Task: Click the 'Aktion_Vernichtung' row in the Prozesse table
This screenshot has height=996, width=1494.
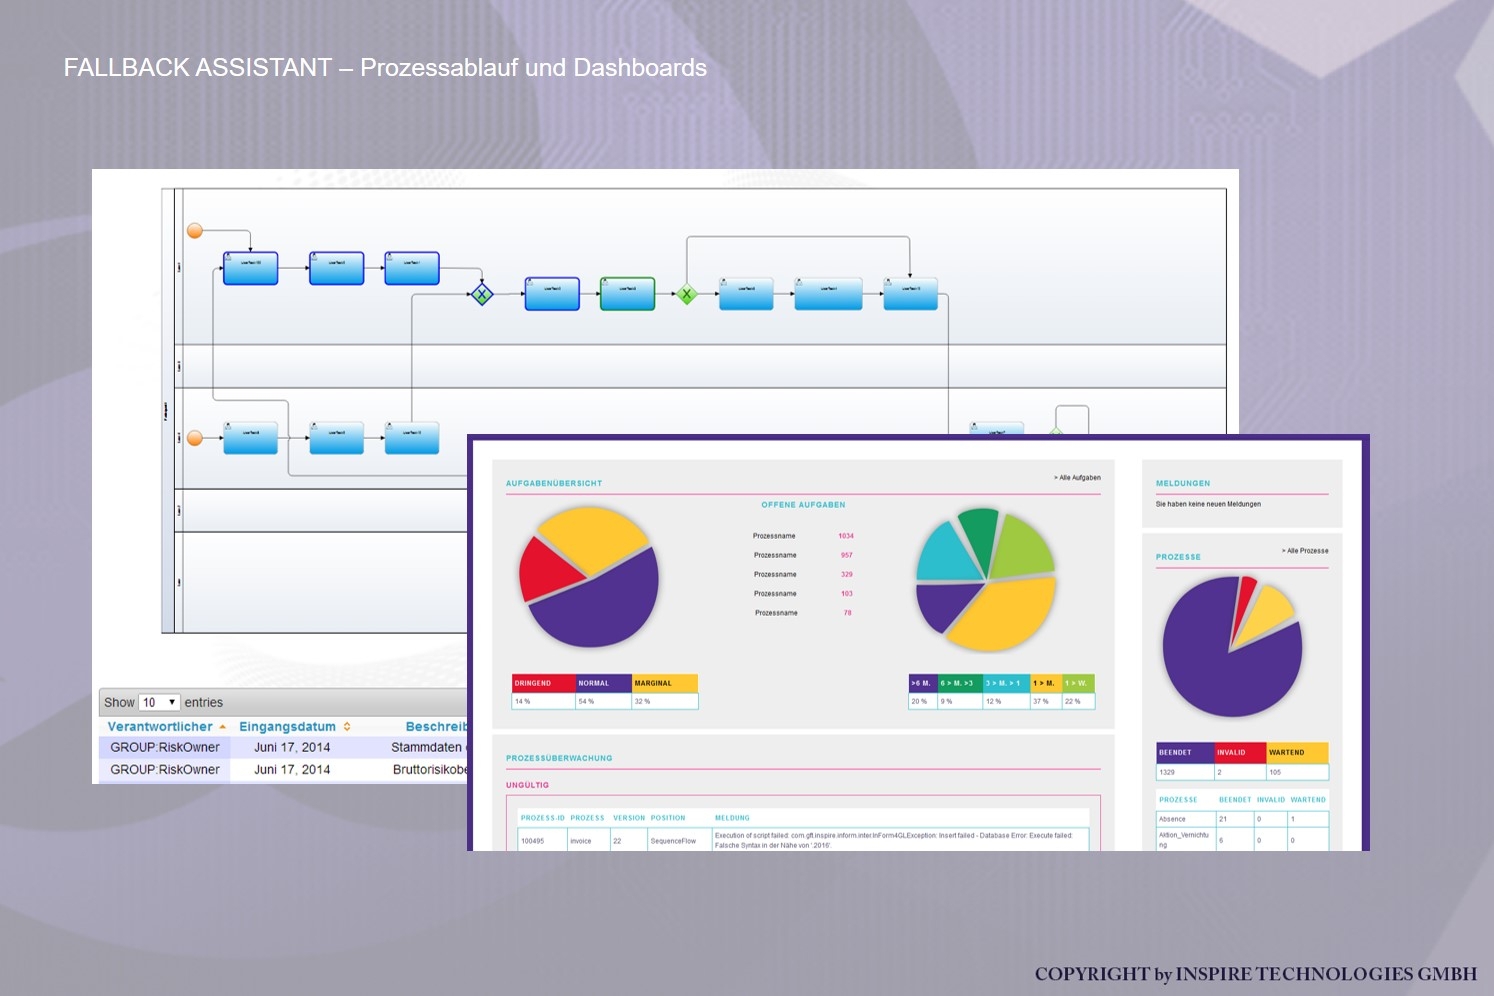Action: coord(1242,839)
